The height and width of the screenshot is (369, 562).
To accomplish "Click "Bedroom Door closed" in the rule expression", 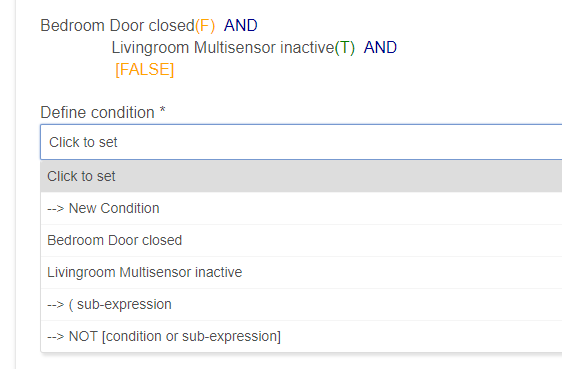I will 118,26.
